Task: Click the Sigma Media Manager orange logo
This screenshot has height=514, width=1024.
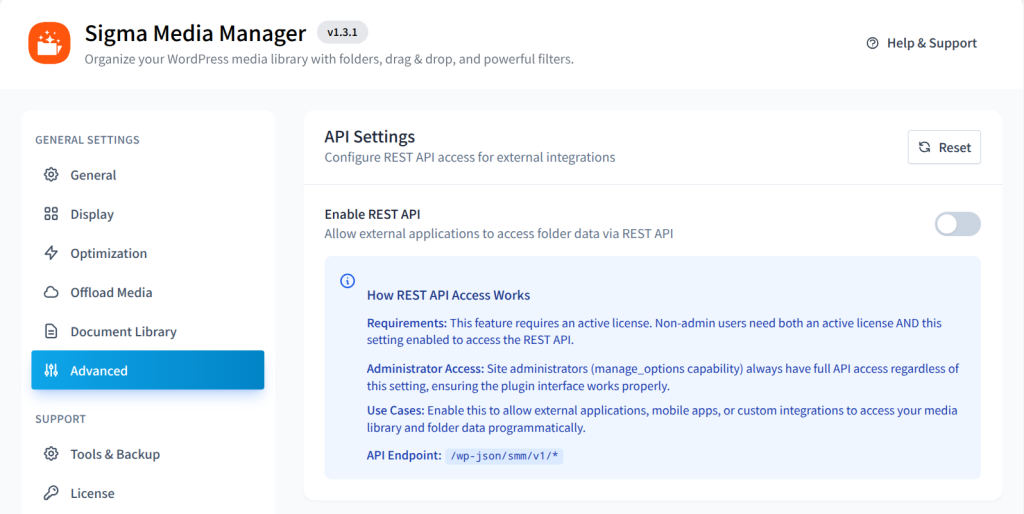Action: [49, 43]
